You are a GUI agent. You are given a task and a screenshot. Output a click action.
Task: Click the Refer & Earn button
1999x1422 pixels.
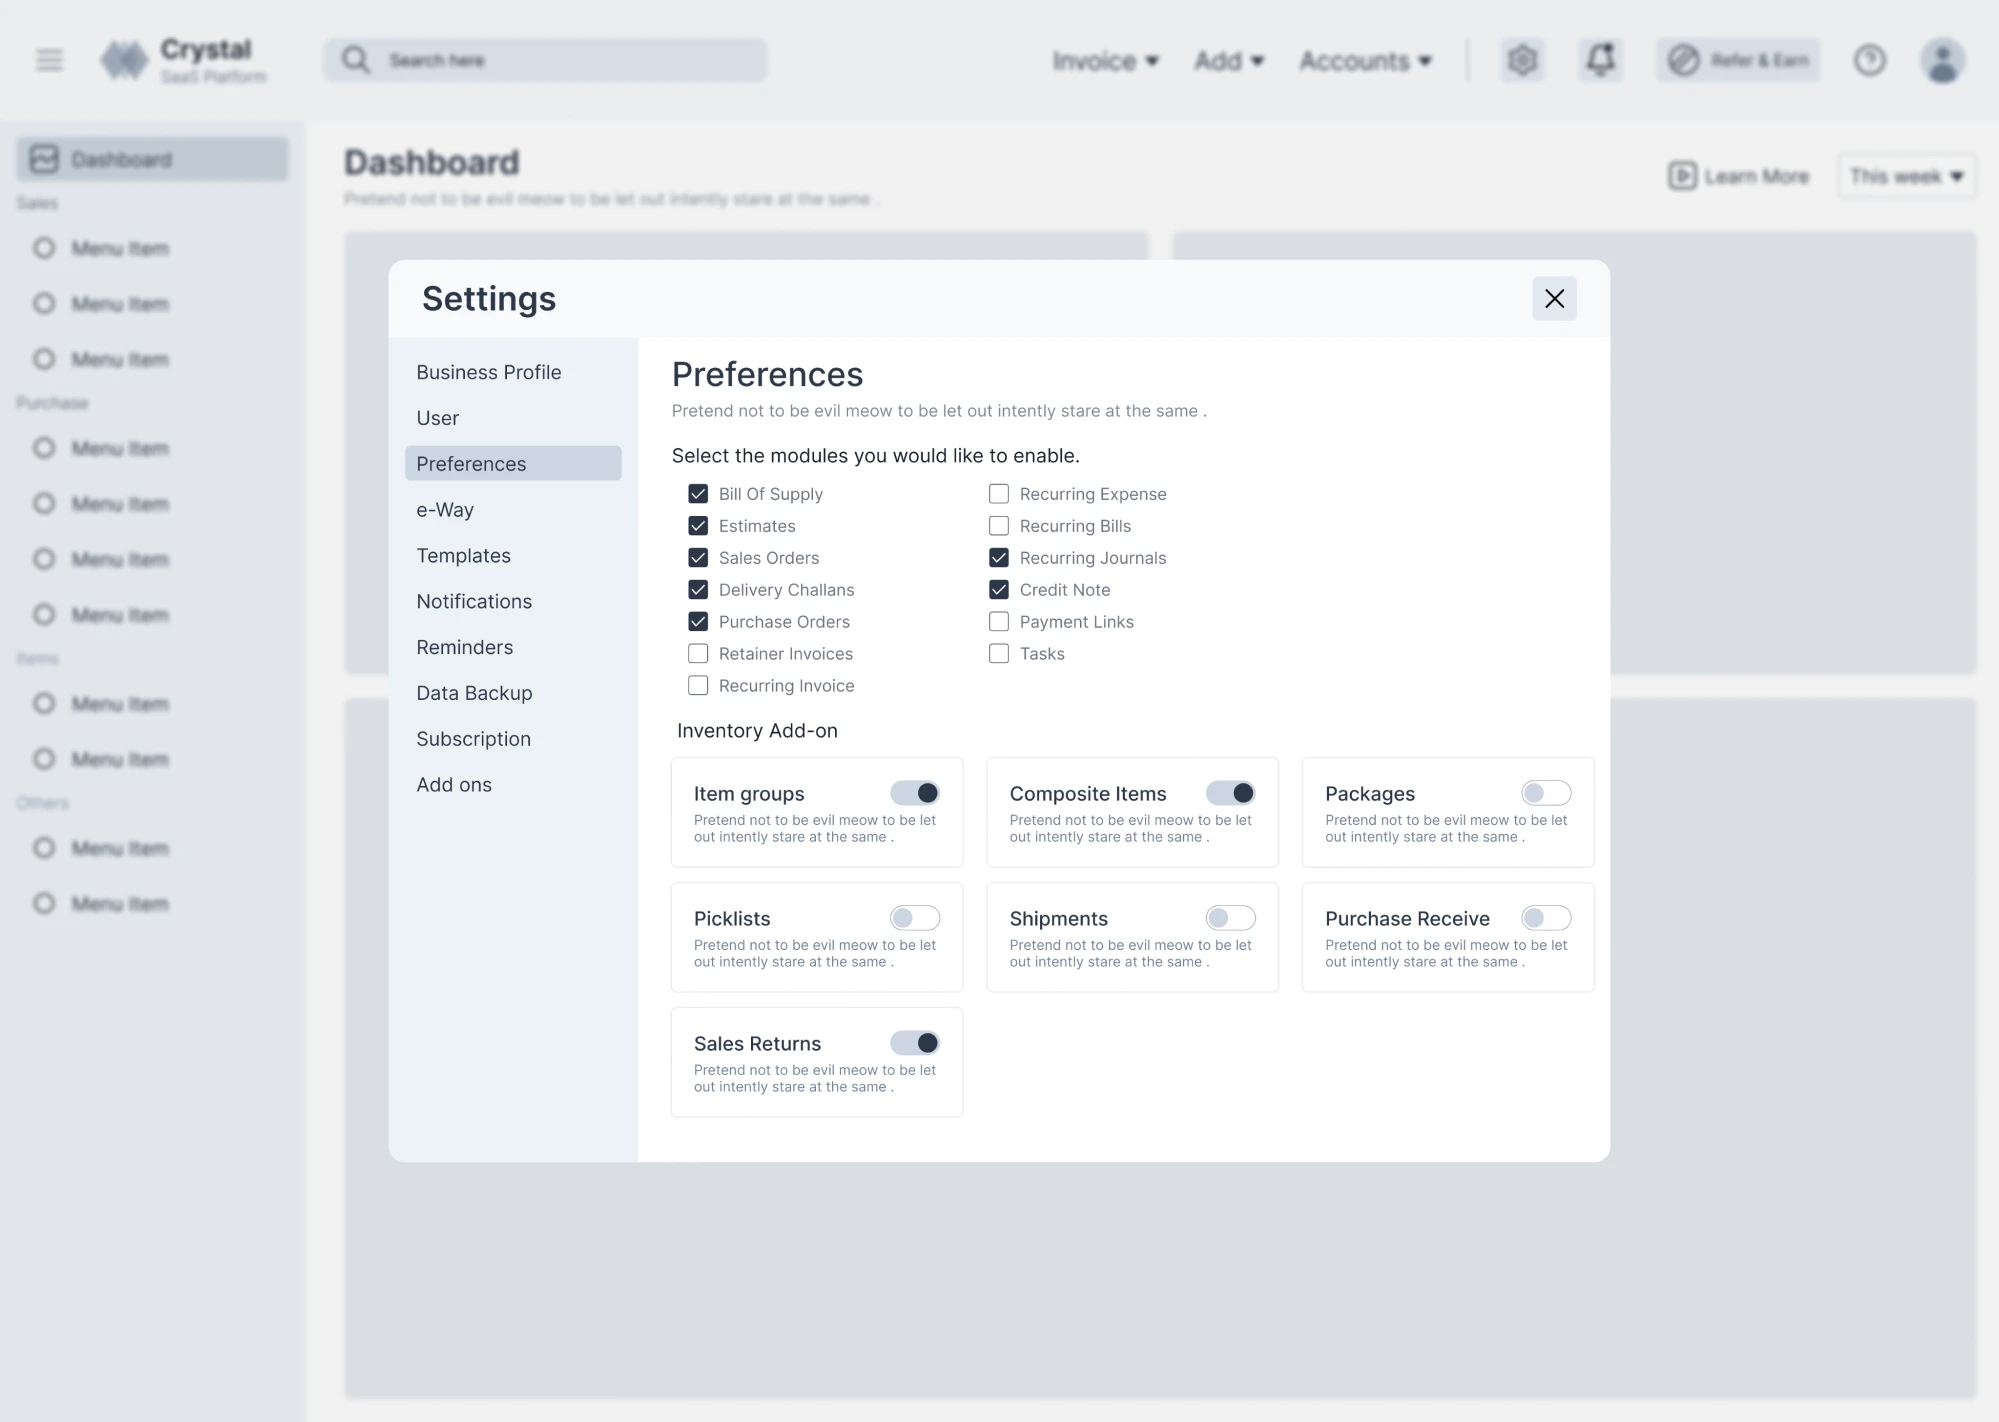point(1737,60)
